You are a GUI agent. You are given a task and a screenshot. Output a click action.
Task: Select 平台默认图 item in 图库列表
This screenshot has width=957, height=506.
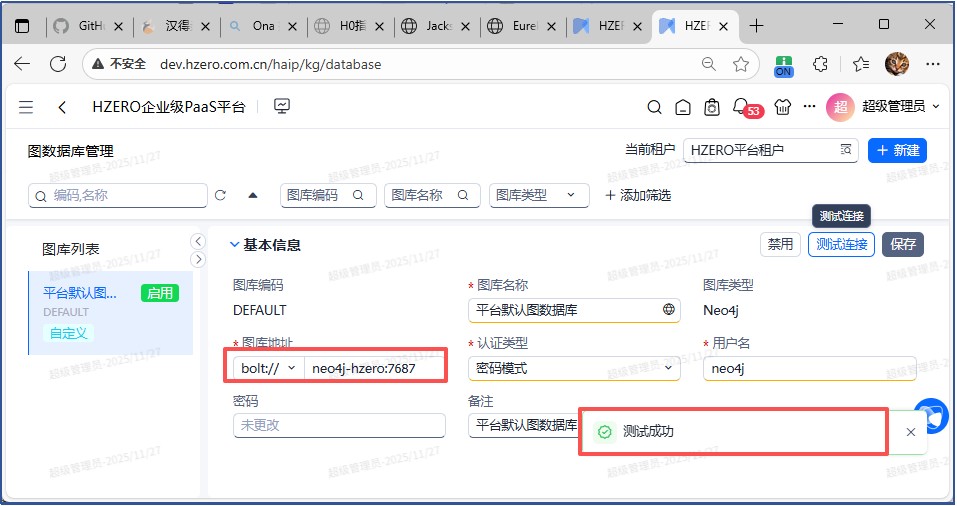click(x=80, y=293)
